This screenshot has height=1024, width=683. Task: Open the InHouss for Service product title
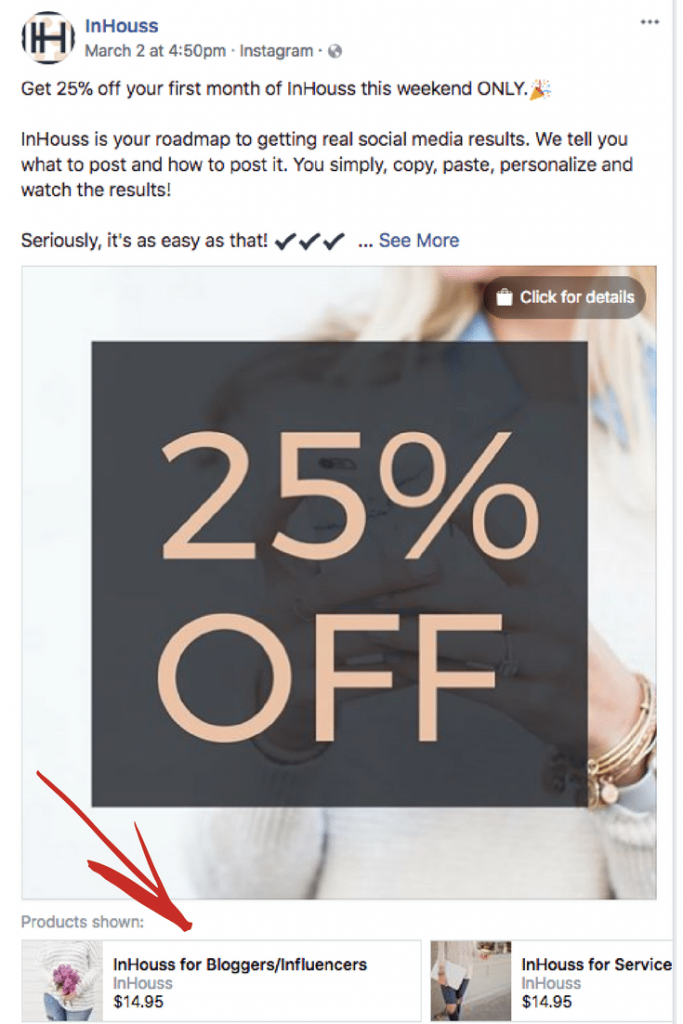click(x=596, y=965)
